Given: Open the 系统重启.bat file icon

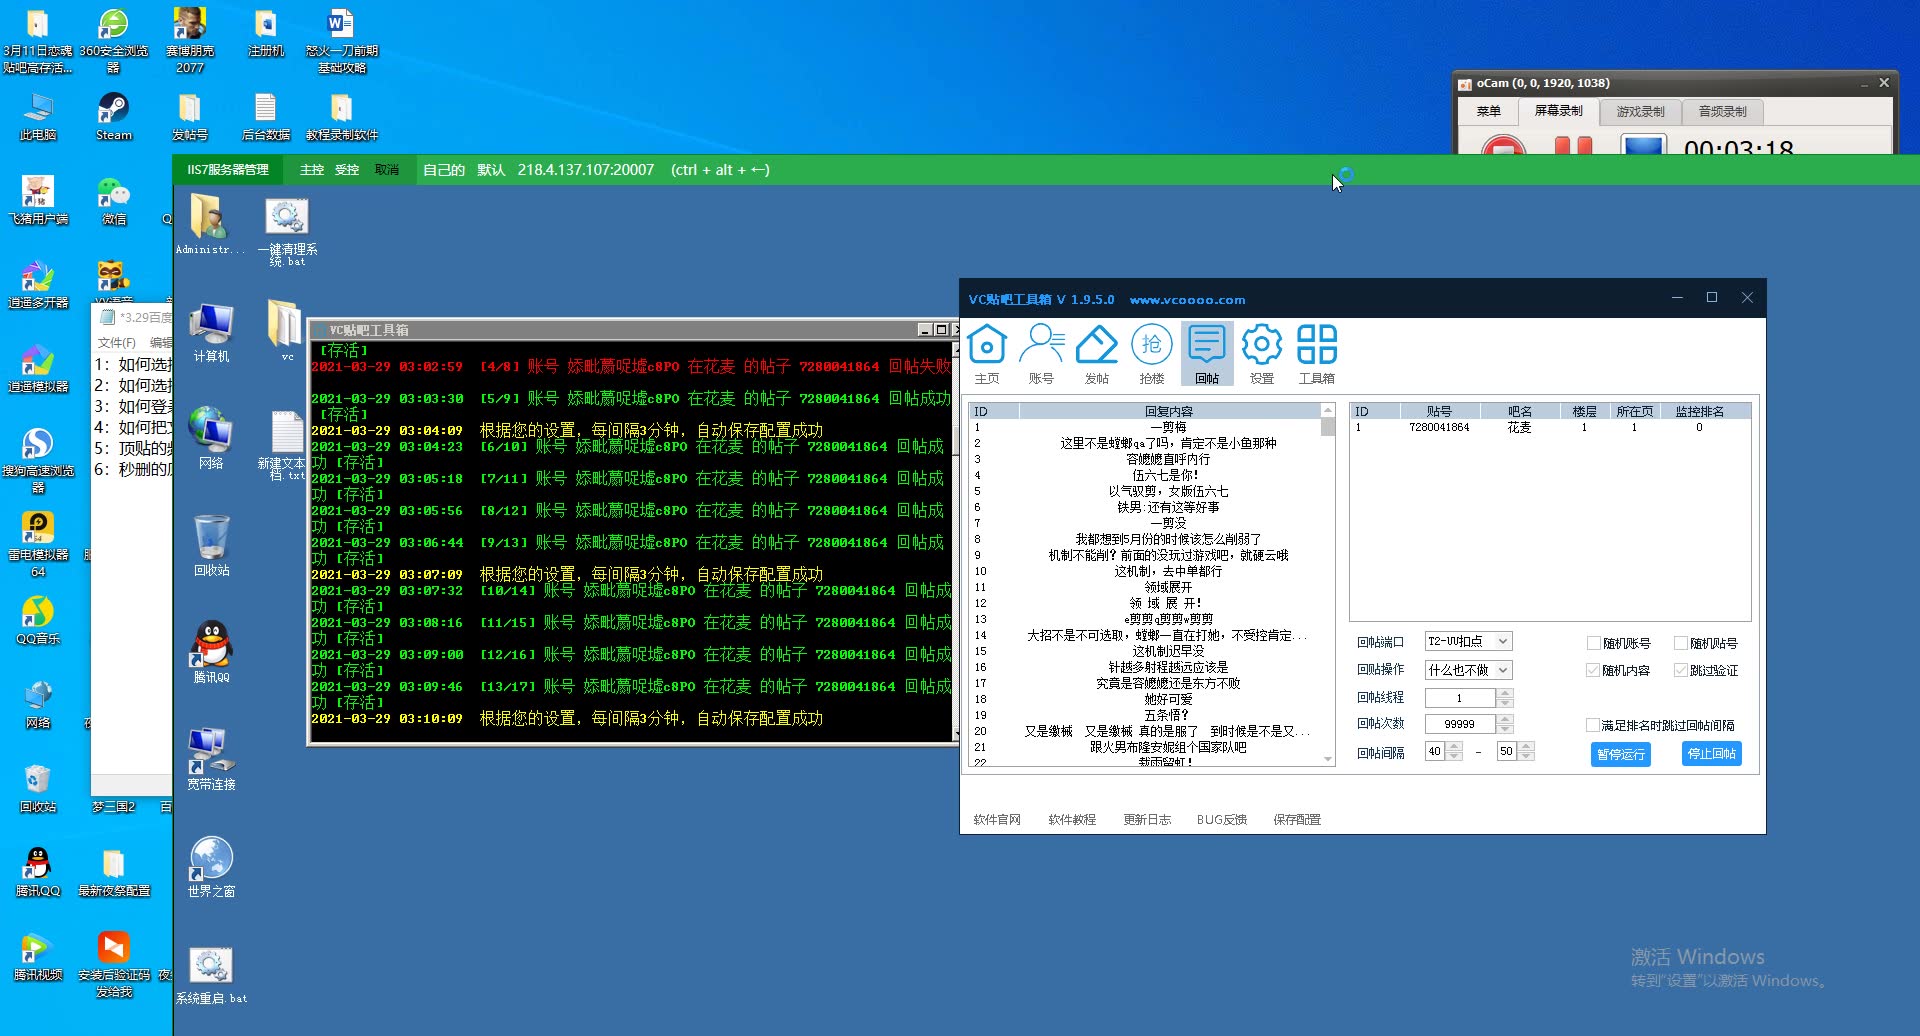Looking at the screenshot, I should 211,975.
